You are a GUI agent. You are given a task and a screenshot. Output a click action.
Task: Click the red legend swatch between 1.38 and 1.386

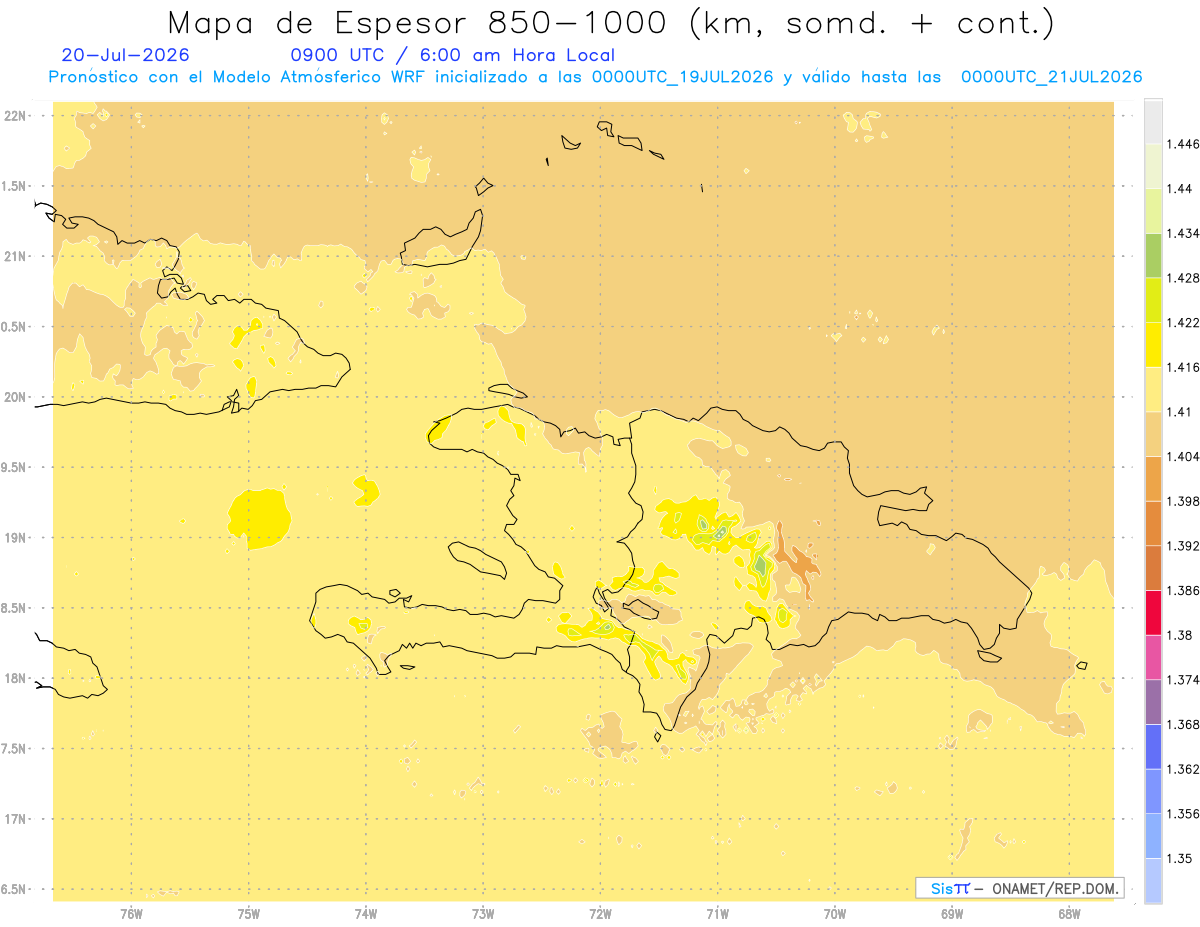click(1153, 612)
